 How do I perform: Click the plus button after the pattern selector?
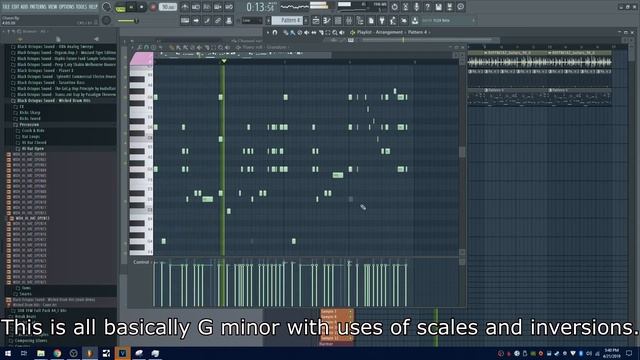tap(307, 20)
